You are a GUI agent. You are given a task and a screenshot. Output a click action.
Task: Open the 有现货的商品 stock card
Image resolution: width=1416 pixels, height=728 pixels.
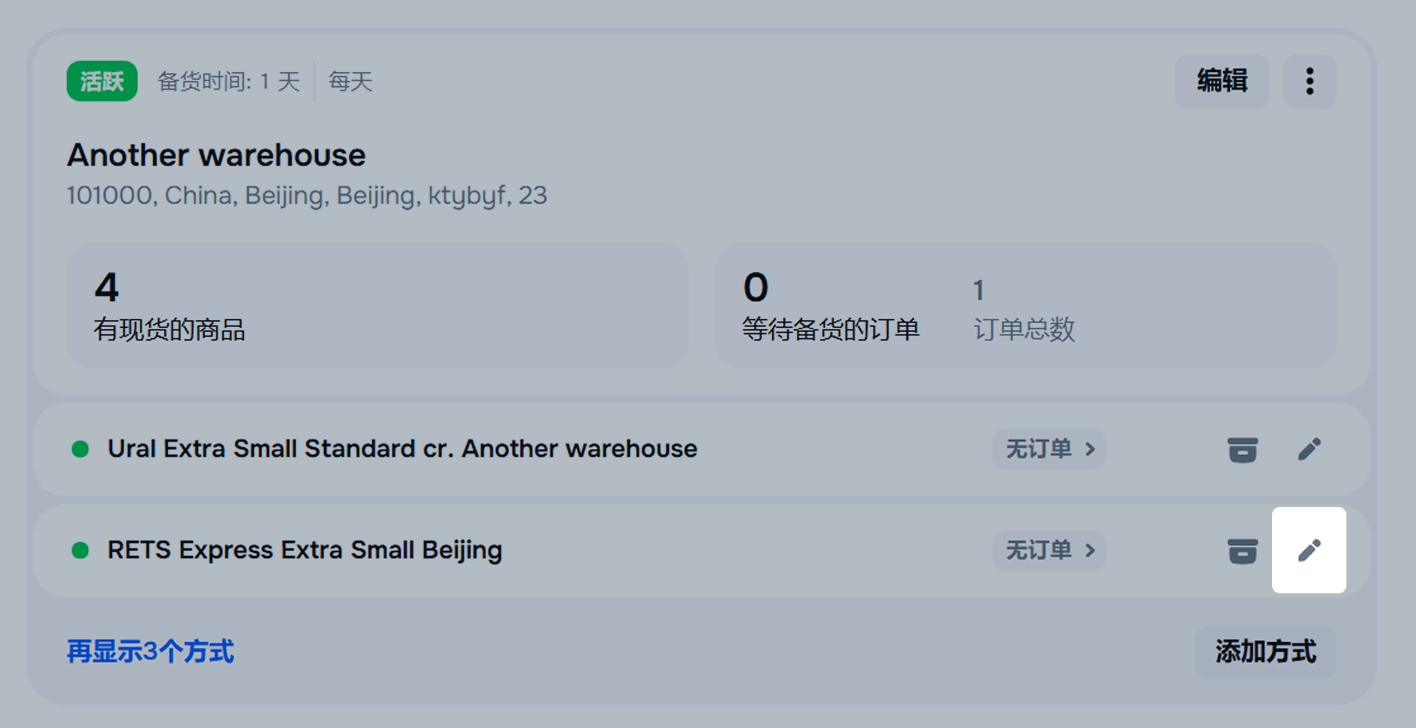[377, 306]
